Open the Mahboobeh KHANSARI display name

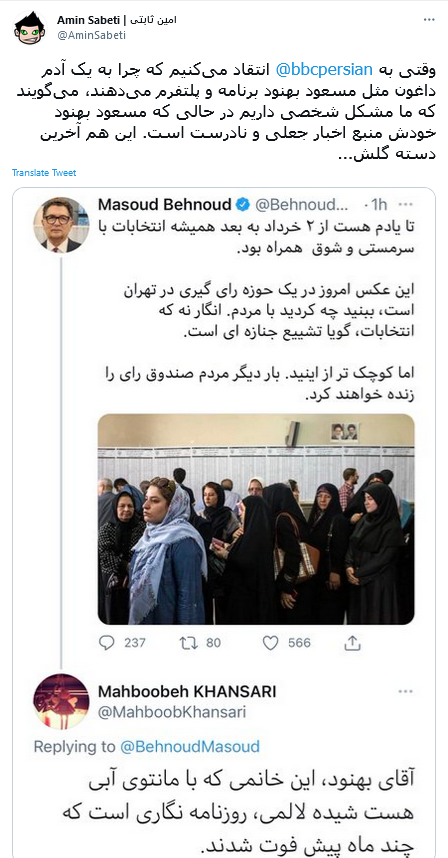click(187, 692)
